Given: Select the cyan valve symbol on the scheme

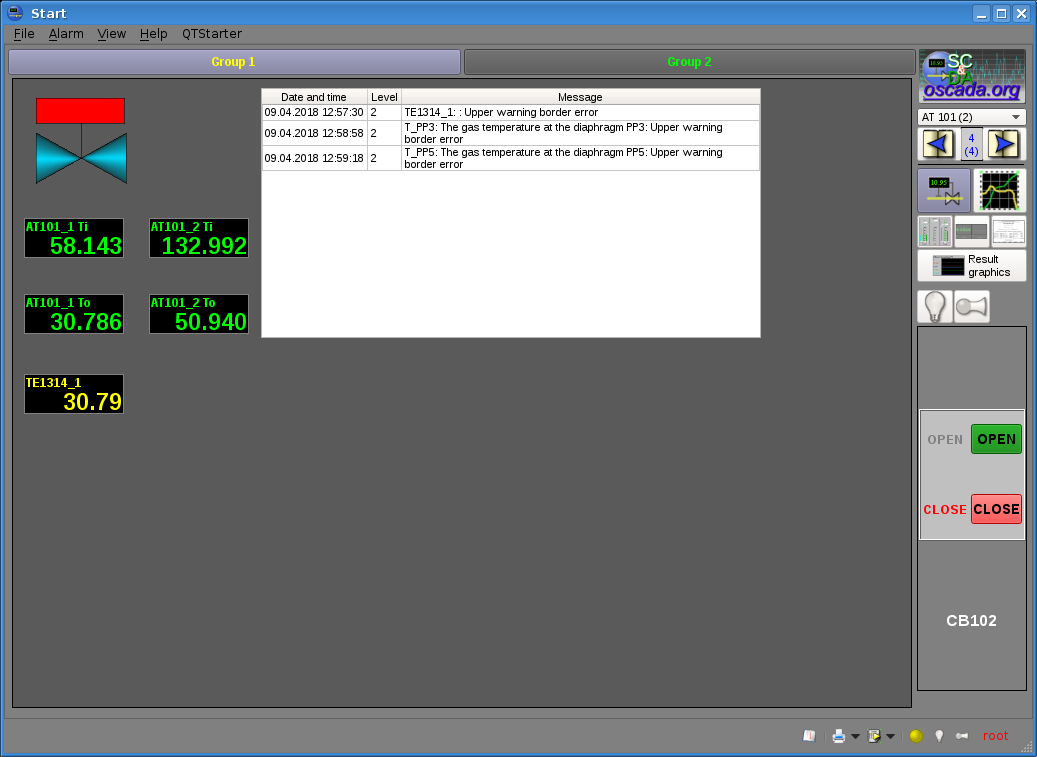Looking at the screenshot, I should [x=81, y=158].
